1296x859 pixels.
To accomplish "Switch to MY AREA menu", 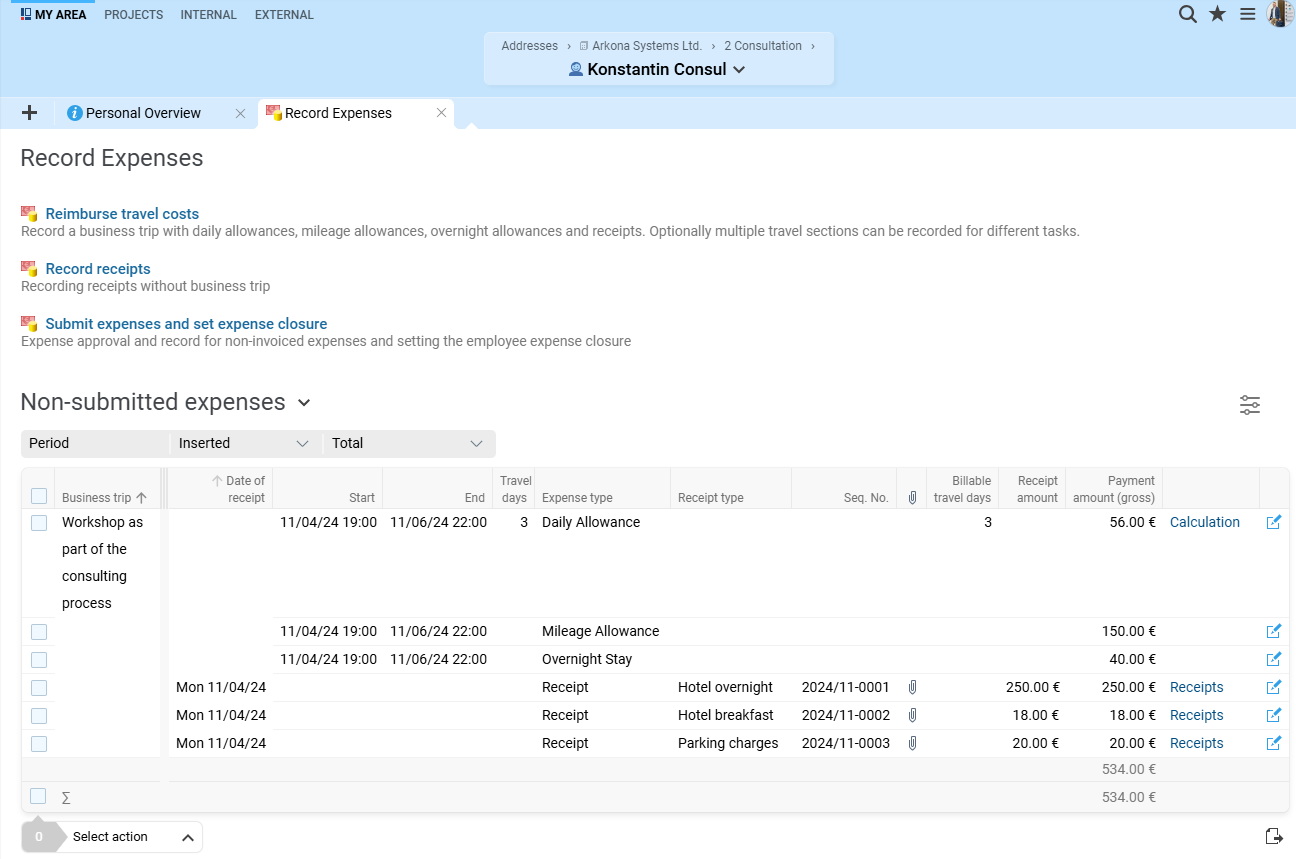I will click(53, 15).
